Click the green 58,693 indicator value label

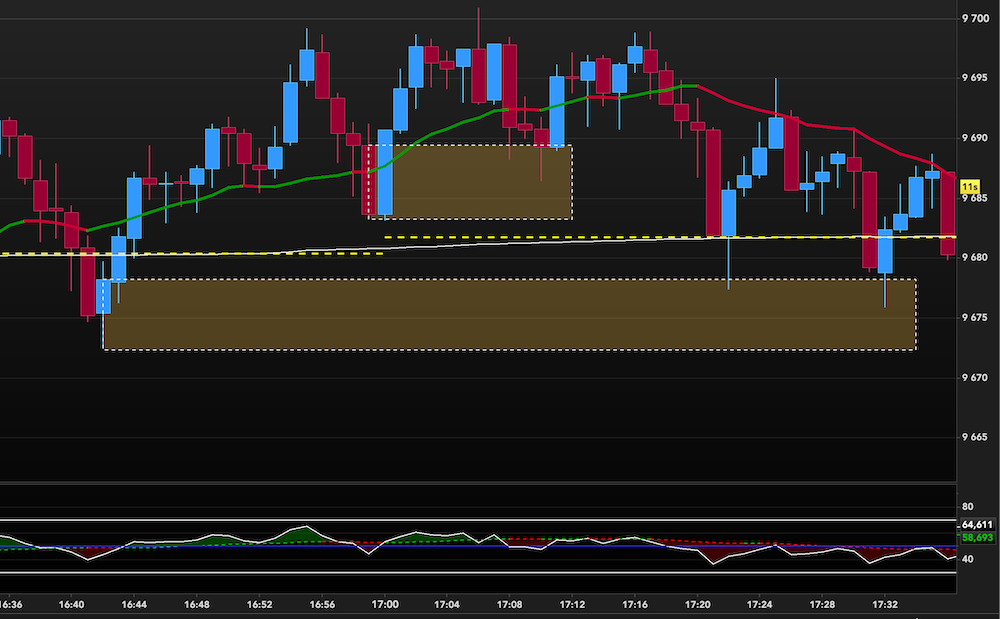[977, 537]
